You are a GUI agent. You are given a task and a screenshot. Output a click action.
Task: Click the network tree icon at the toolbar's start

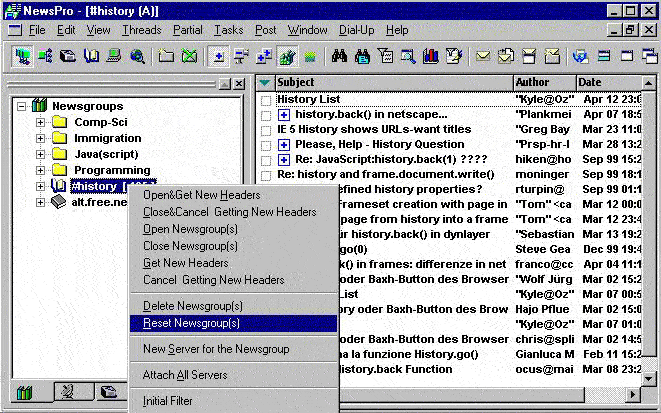[x=22, y=56]
